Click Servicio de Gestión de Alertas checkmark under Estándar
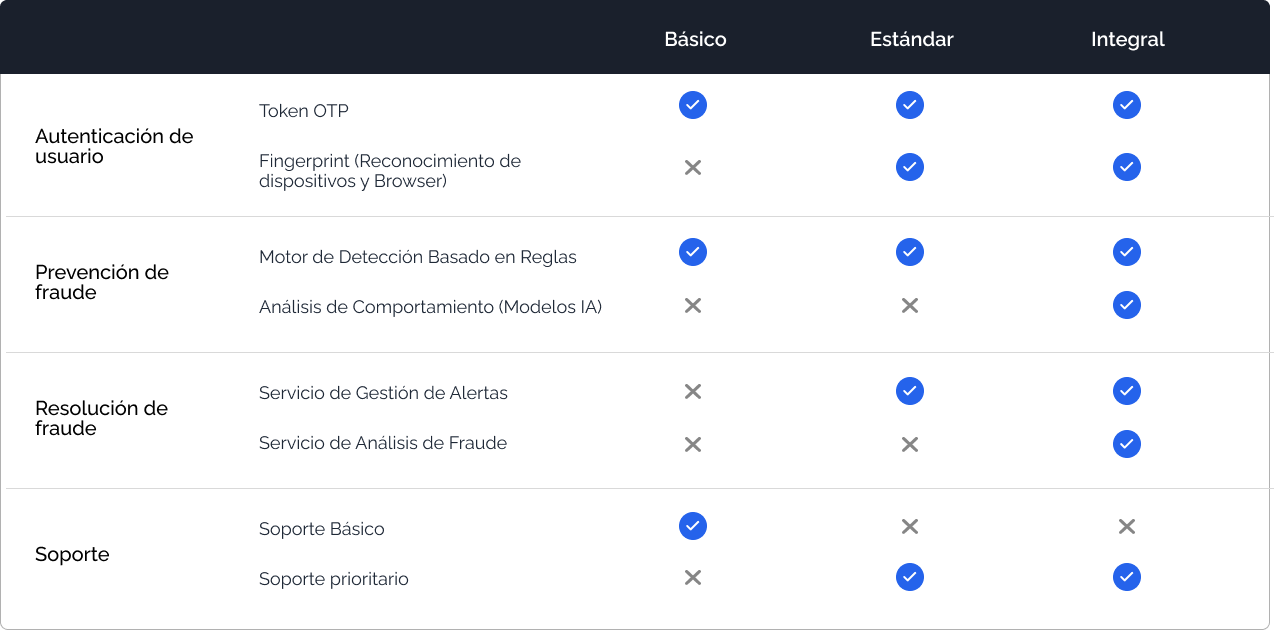This screenshot has width=1274, height=630. coord(910,391)
